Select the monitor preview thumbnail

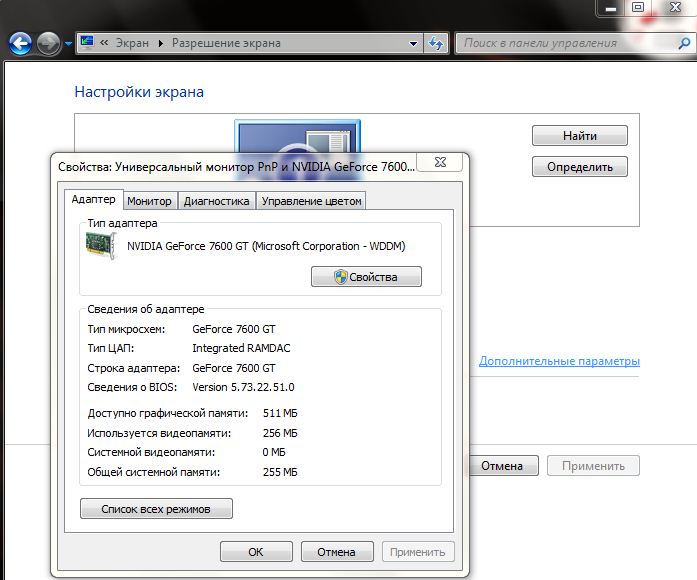(x=297, y=136)
